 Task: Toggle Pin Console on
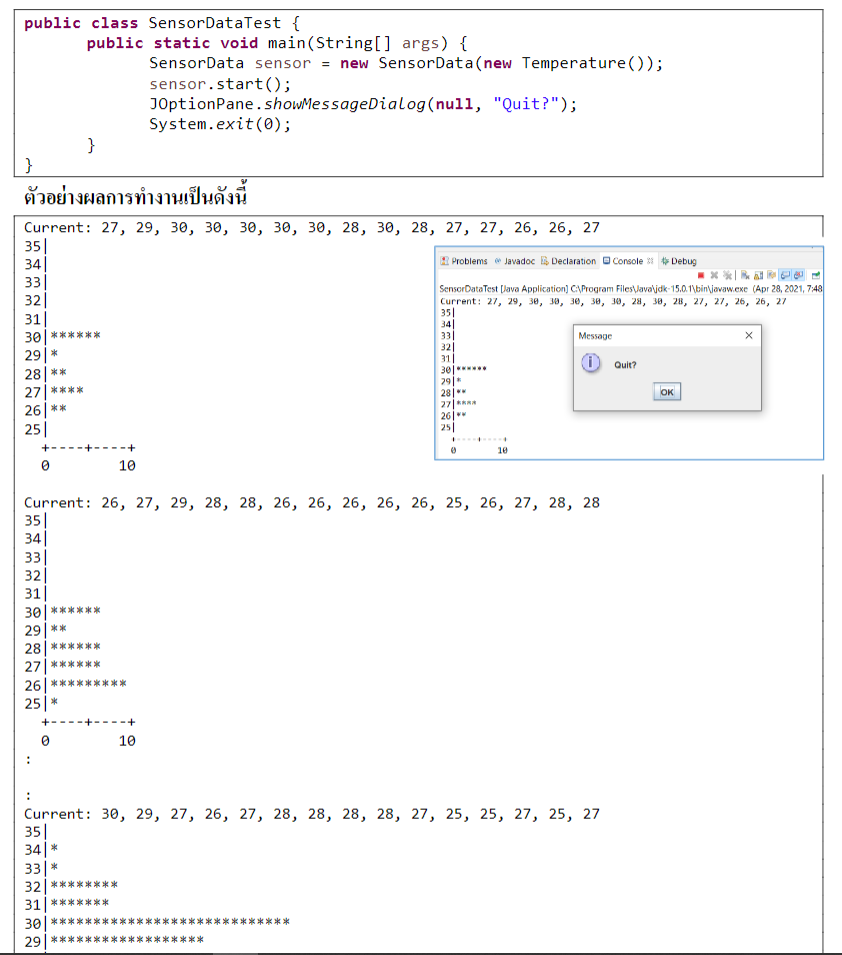(770, 275)
